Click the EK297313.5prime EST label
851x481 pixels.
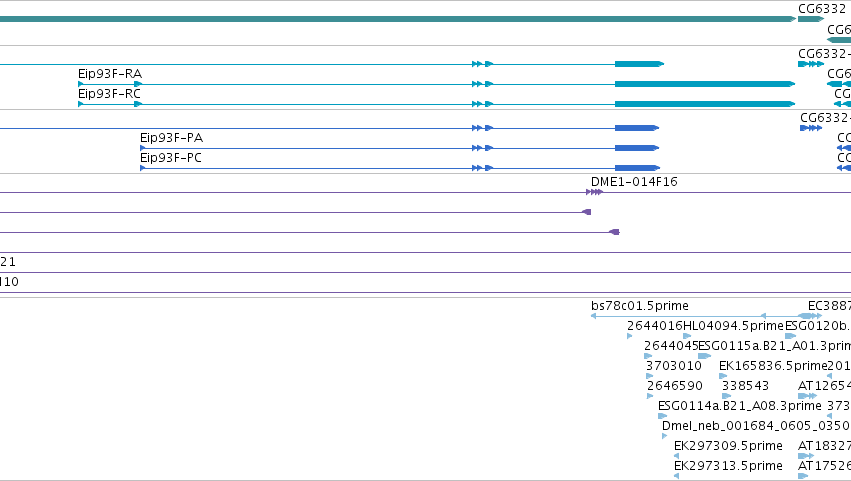point(728,466)
